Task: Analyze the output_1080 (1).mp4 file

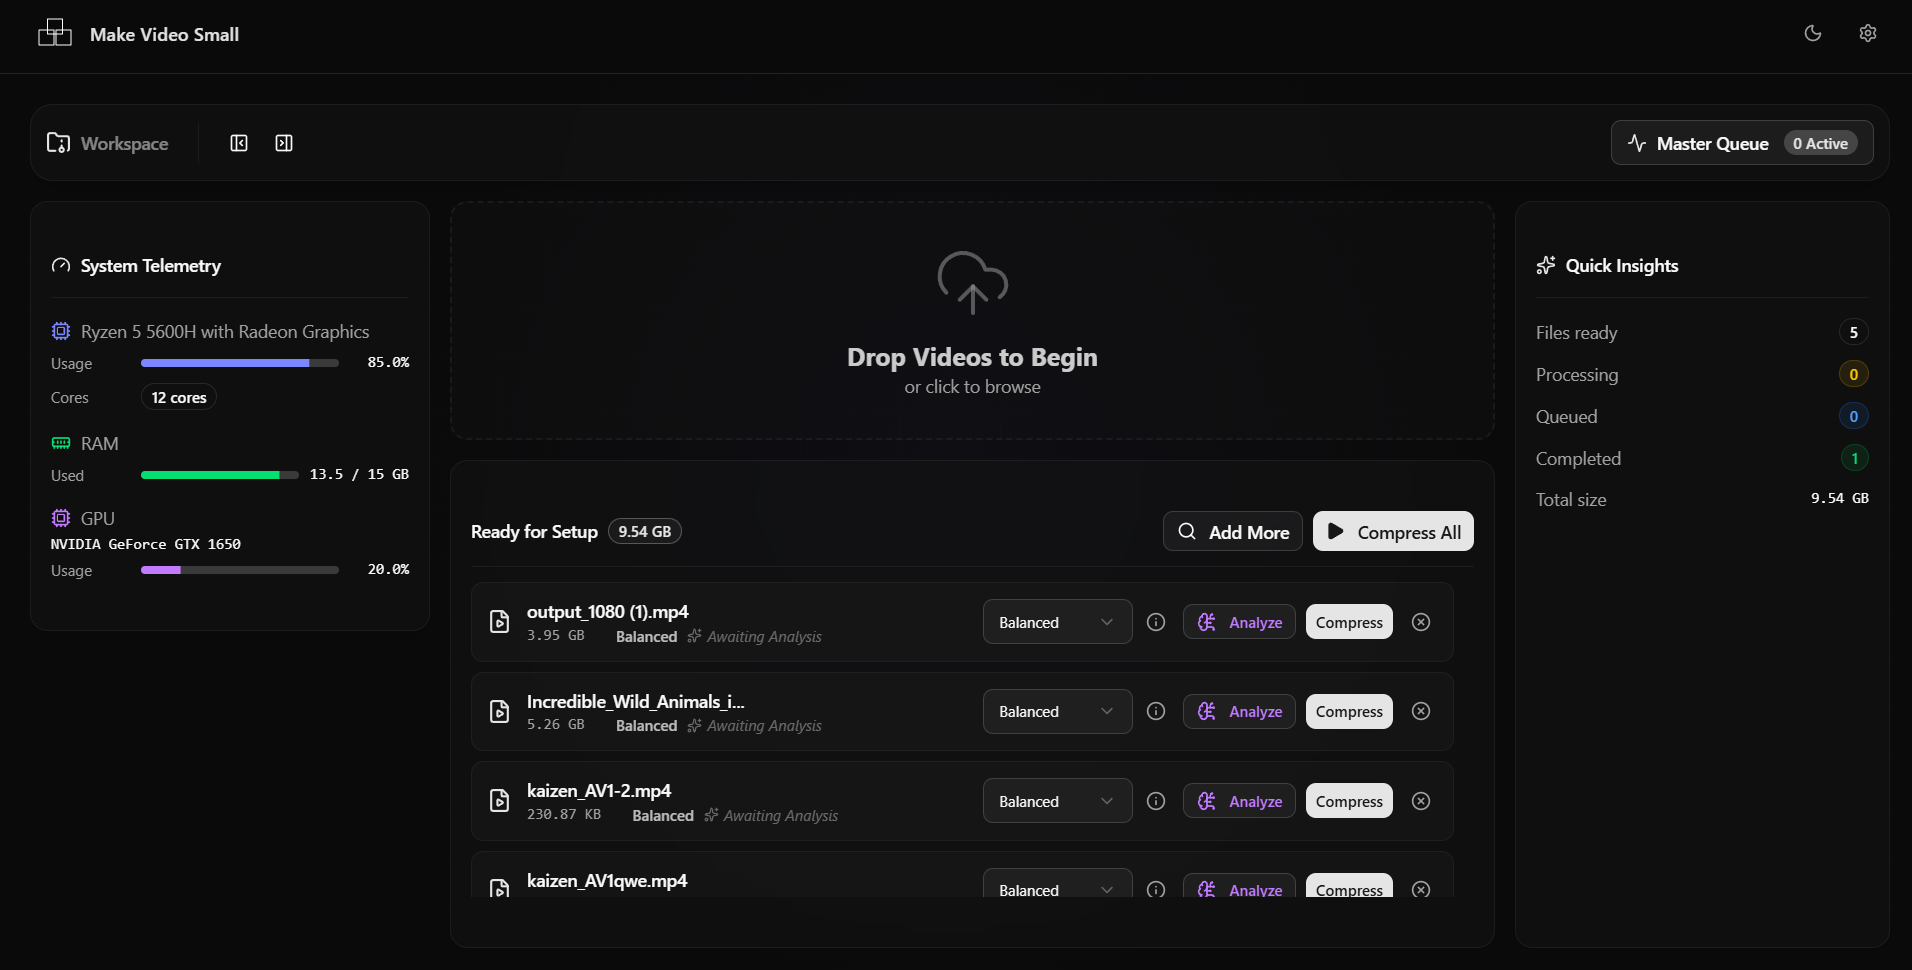Action: pyautogui.click(x=1239, y=622)
